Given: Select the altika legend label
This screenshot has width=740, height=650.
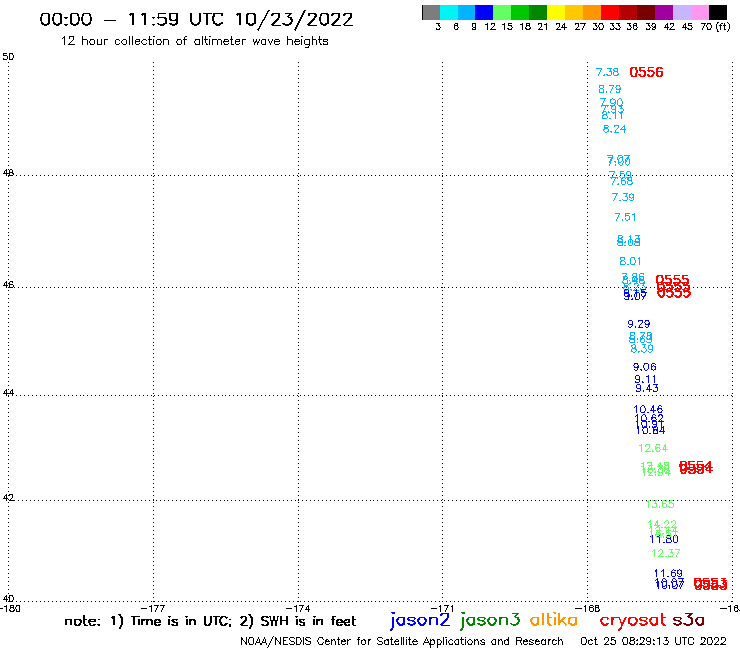Looking at the screenshot, I should (x=554, y=619).
